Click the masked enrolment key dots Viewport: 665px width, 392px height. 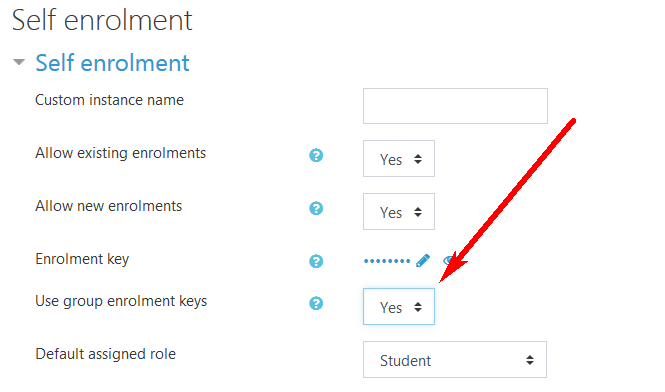pos(387,261)
